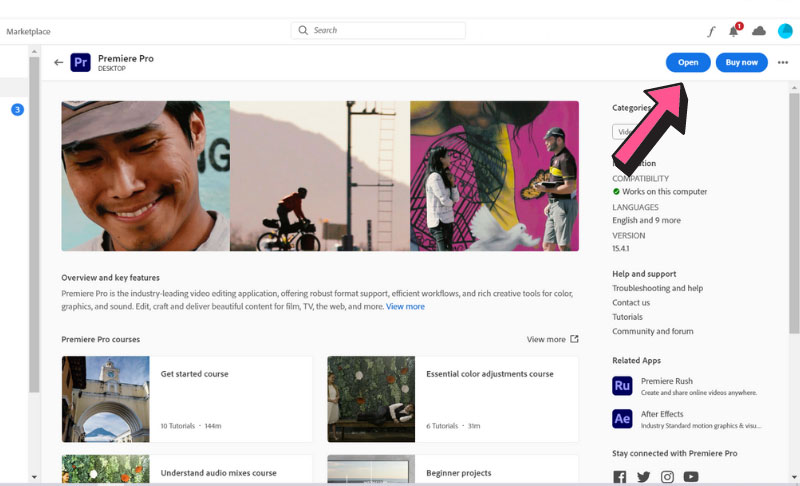Open Troubleshooting and help link
Screen dimensions: 800x486
pyautogui.click(x=657, y=288)
